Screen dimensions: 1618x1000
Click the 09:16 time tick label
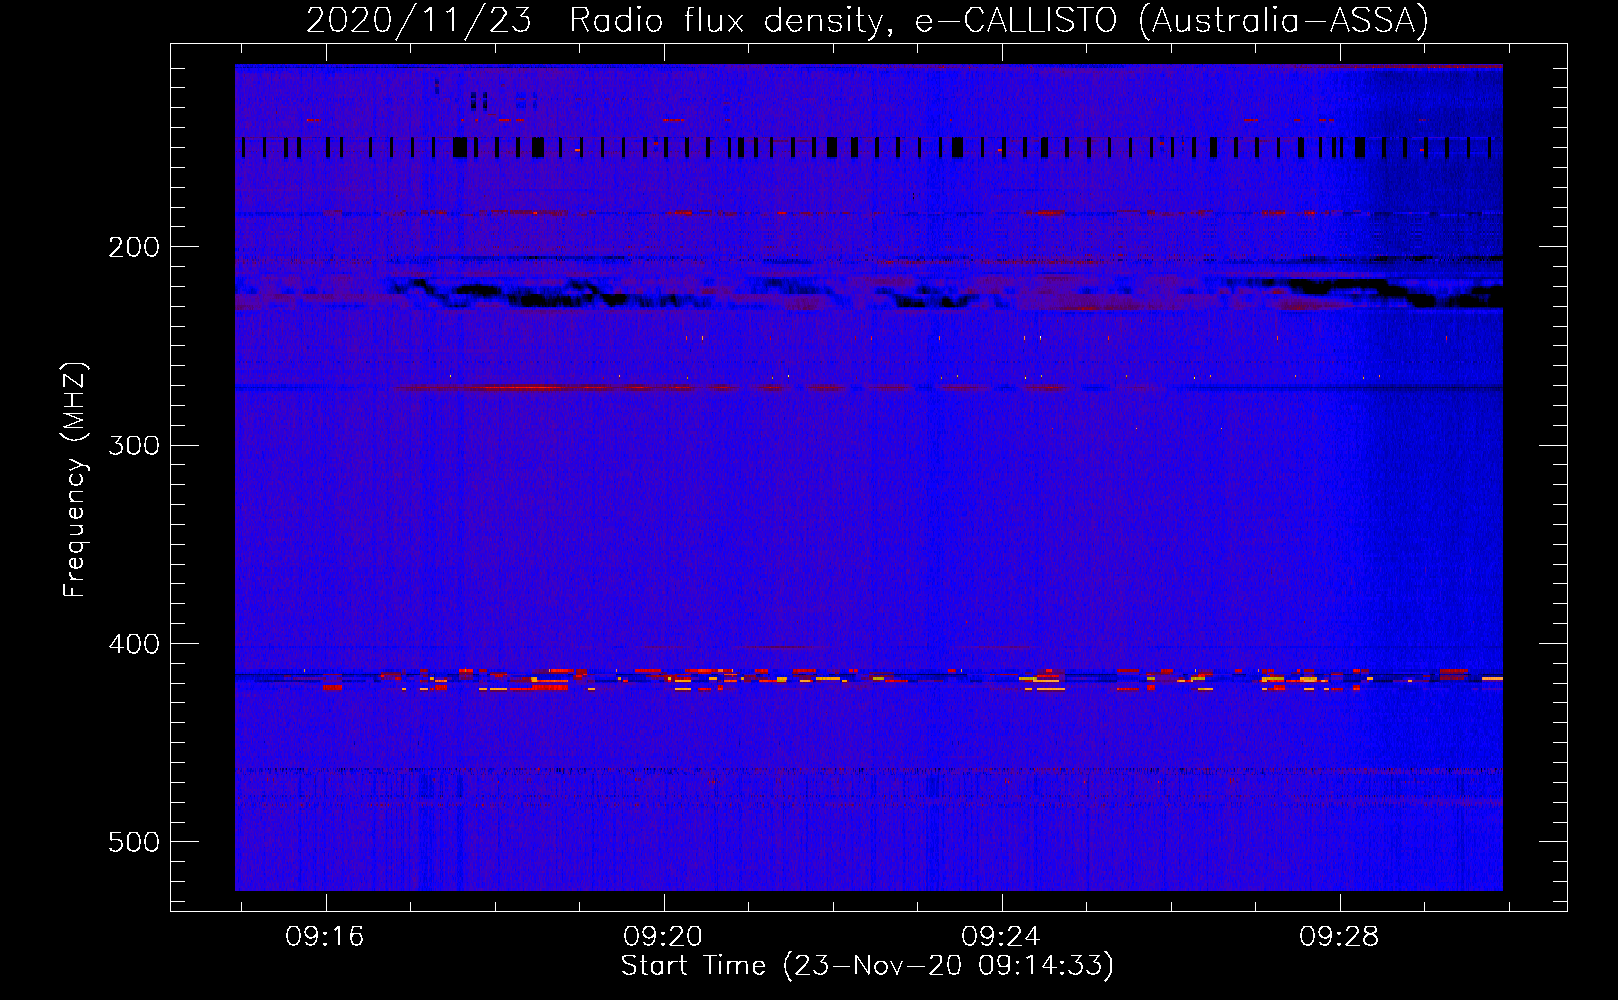pyautogui.click(x=325, y=937)
